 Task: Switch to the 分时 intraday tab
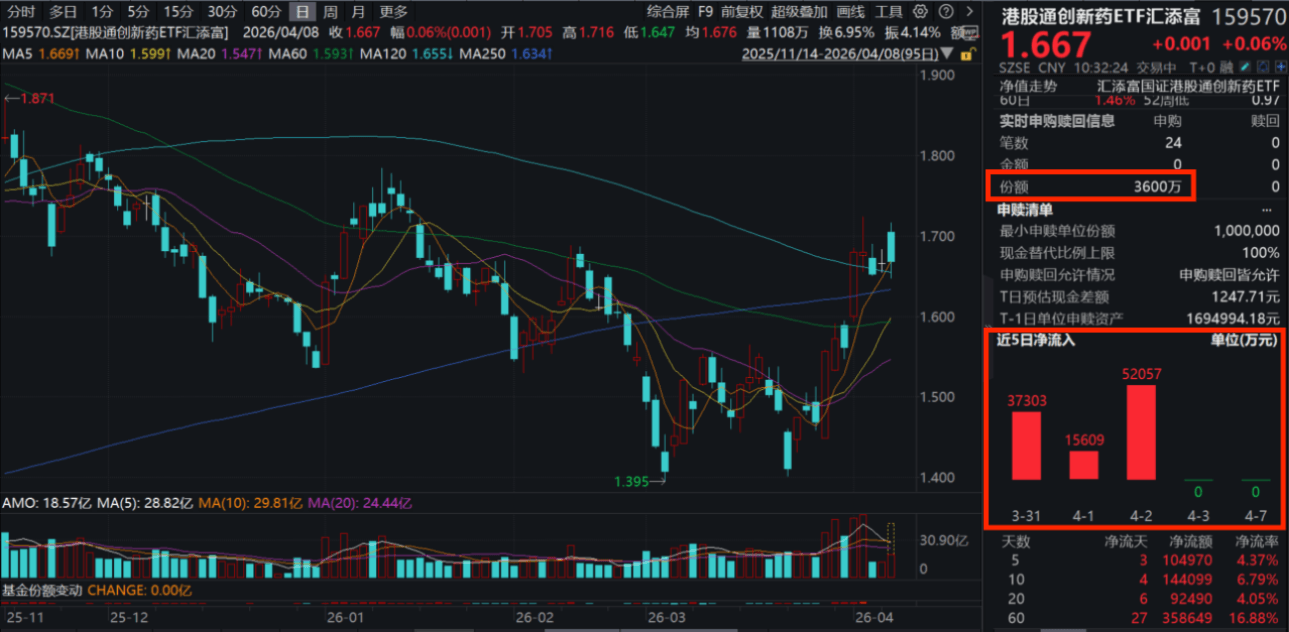pos(20,12)
